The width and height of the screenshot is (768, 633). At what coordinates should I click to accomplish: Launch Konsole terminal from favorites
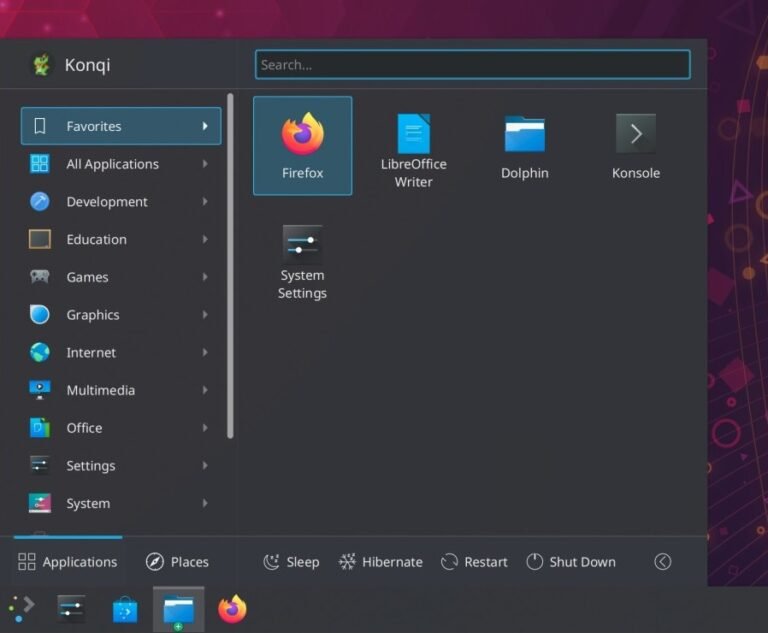click(636, 146)
